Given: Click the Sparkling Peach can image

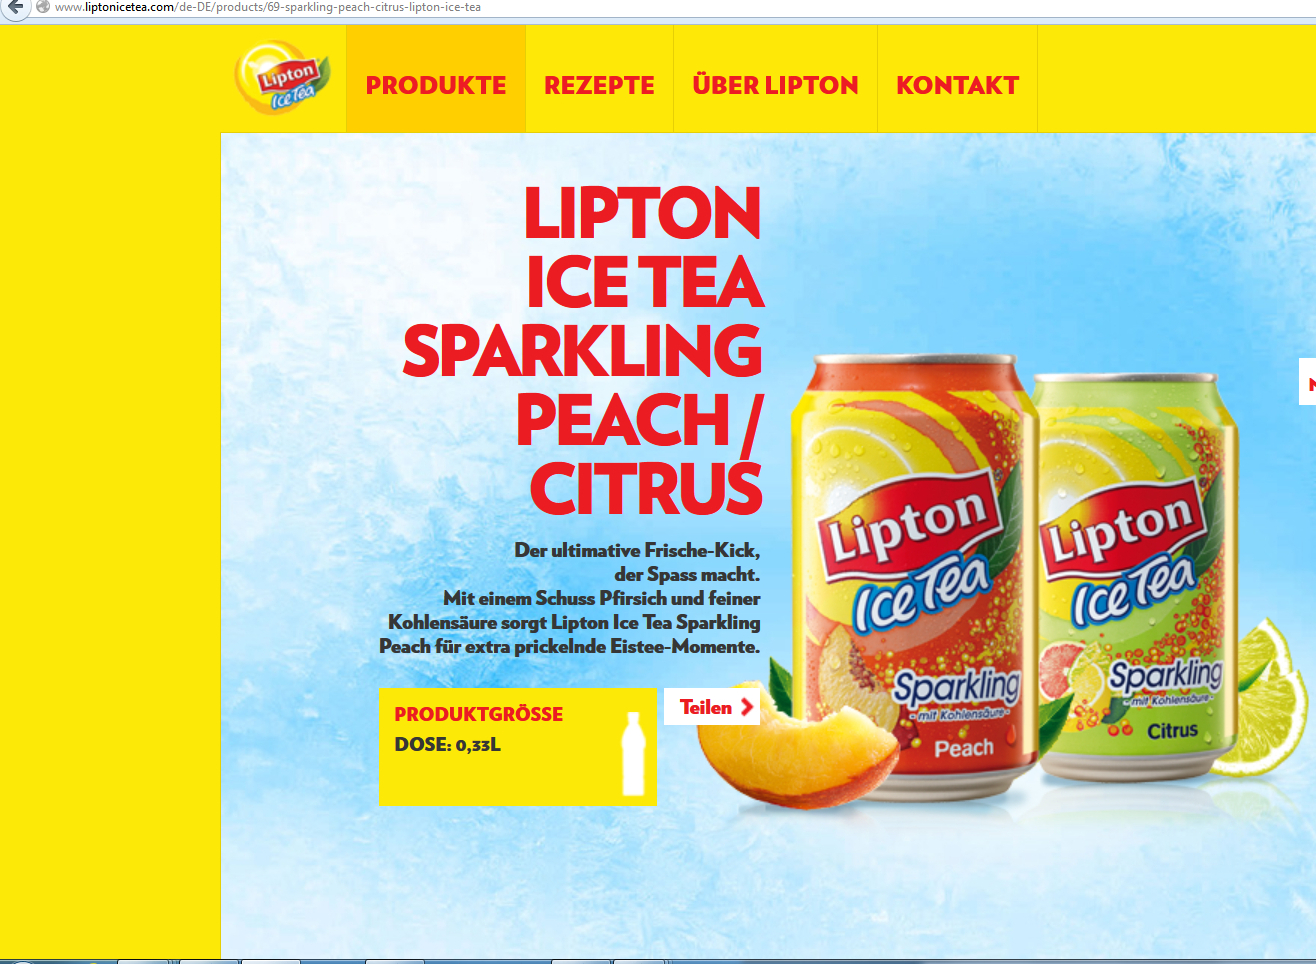Looking at the screenshot, I should [x=912, y=565].
